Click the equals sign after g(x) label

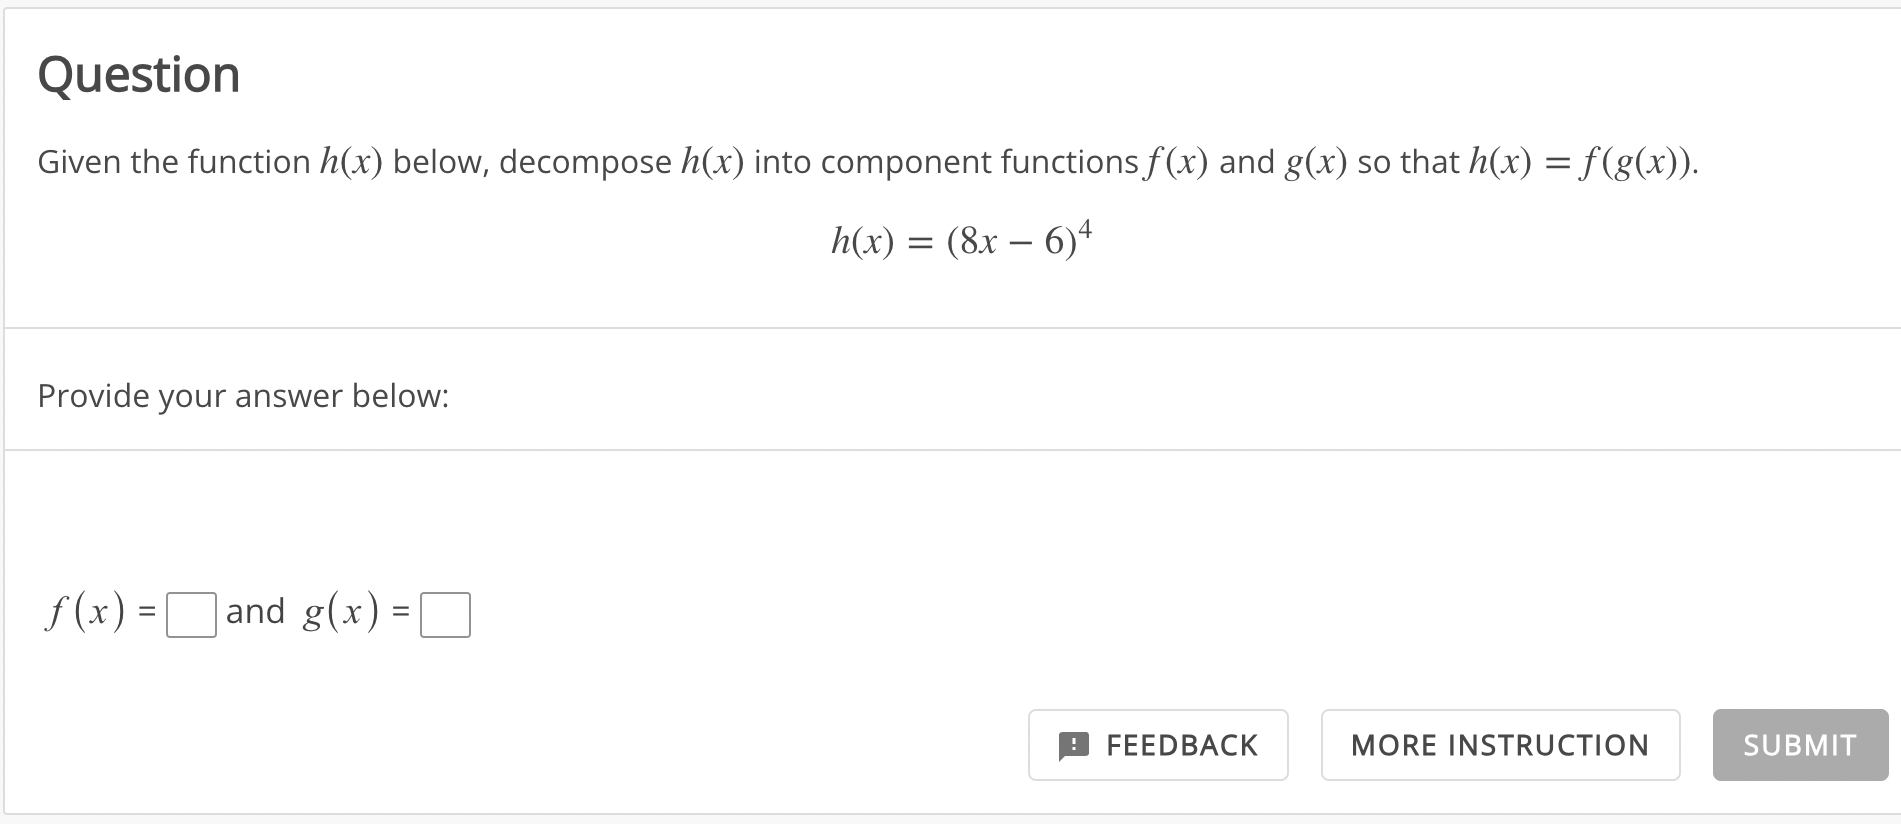pos(401,611)
